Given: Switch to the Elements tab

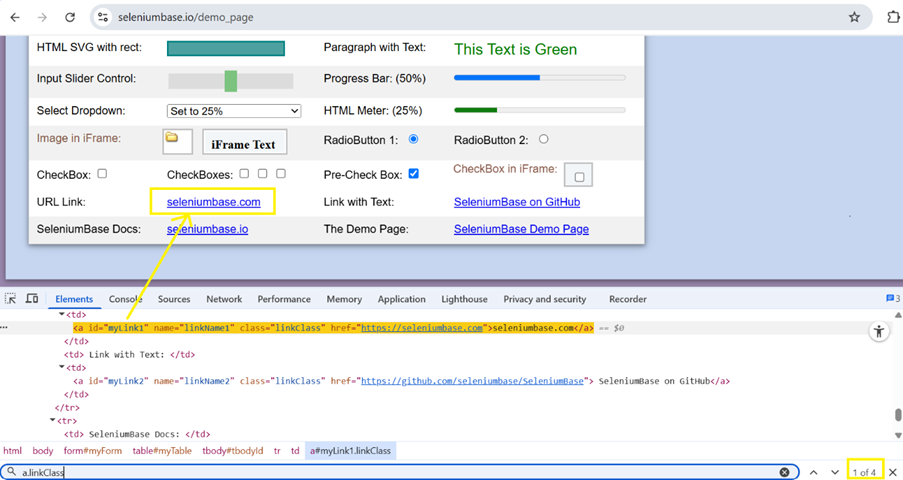Looking at the screenshot, I should [74, 299].
